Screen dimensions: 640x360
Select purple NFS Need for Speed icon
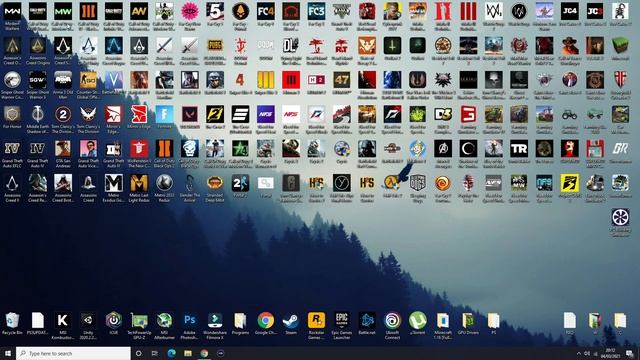[265, 115]
